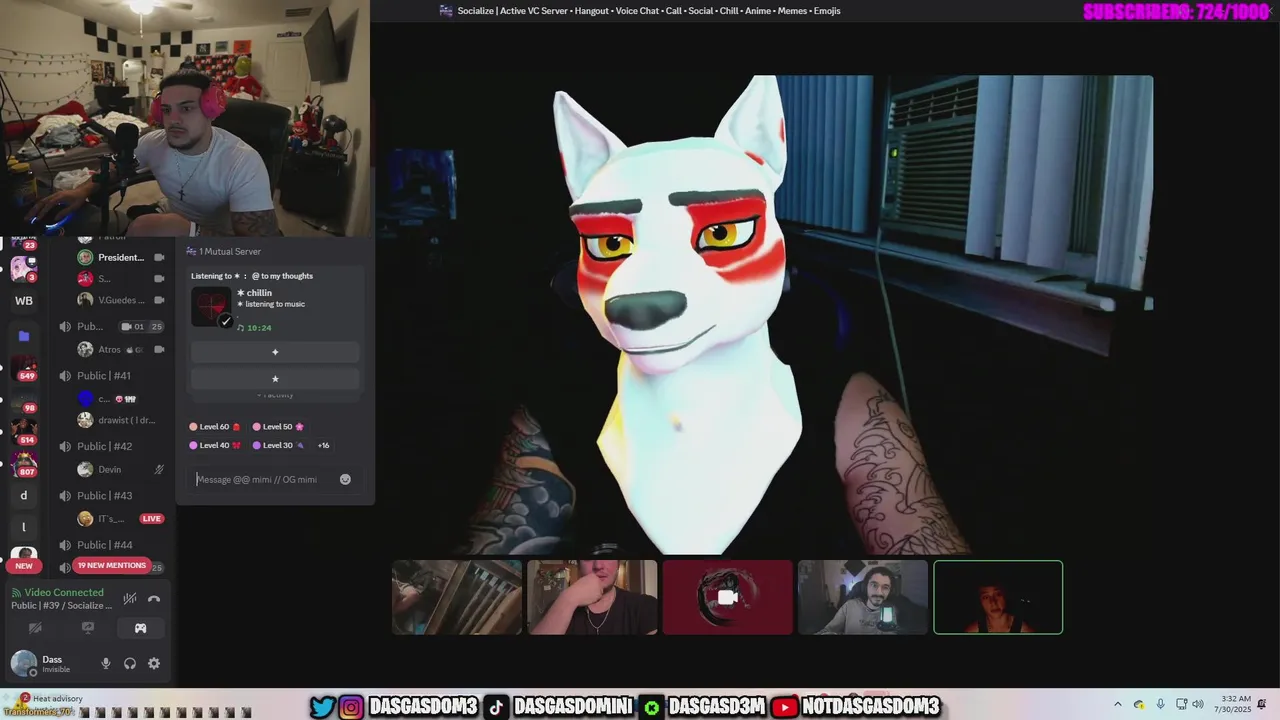This screenshot has height=720, width=1280.
Task: Open the volume speaker tray icon
Action: click(x=1198, y=705)
